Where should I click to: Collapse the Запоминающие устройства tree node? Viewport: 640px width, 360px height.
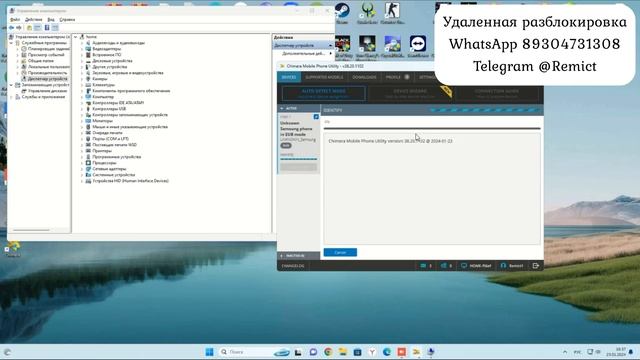(11, 85)
